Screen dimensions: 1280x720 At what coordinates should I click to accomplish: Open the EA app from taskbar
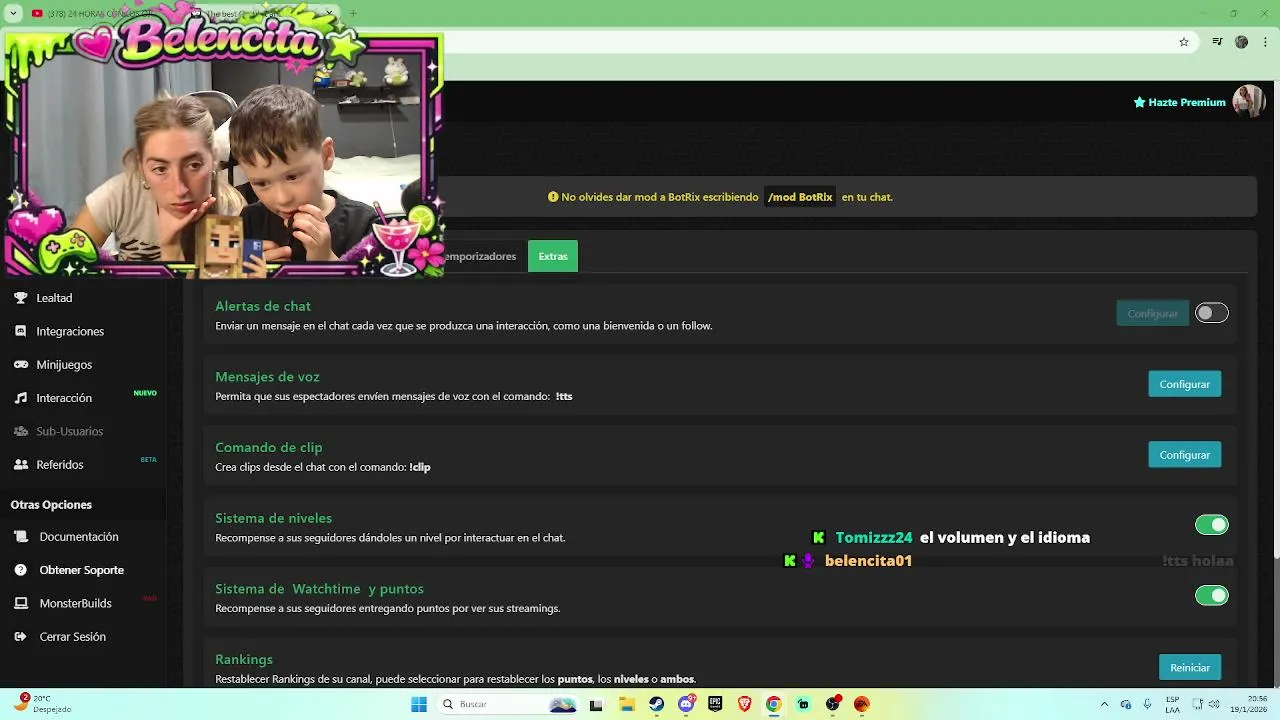(x=862, y=704)
